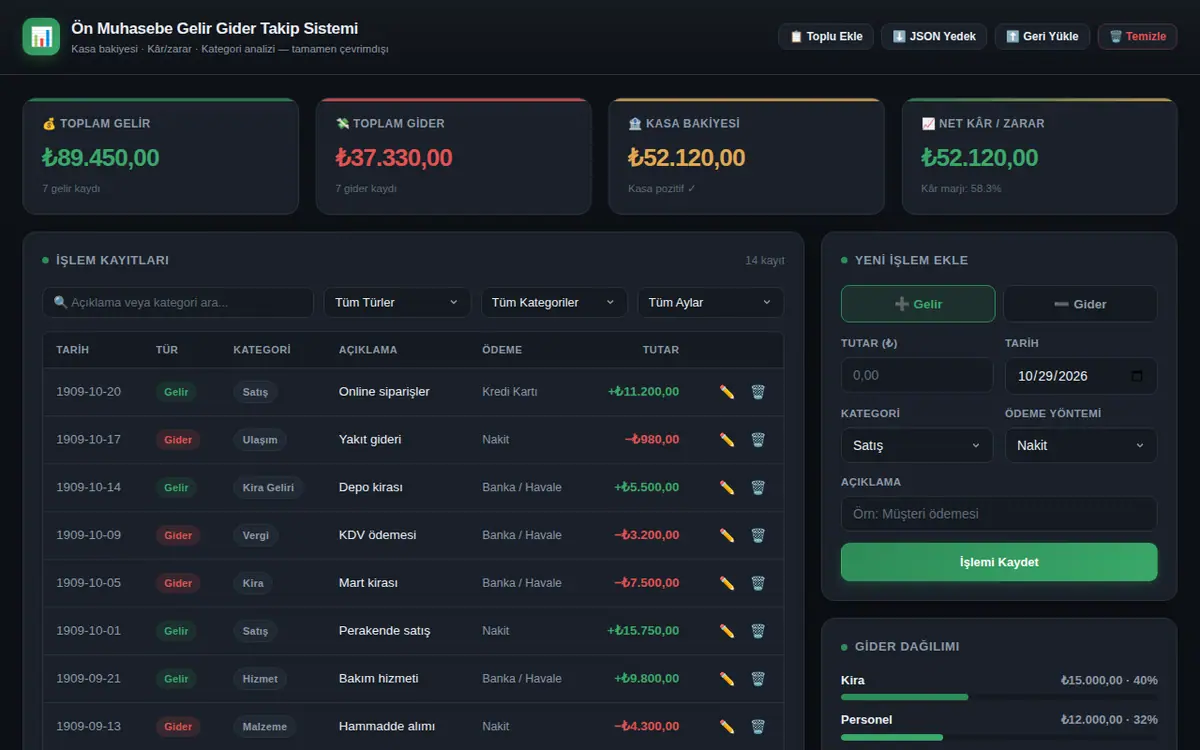Viewport: 1200px width, 750px height.
Task: Click the Kira Geliri category tag
Action: click(268, 488)
